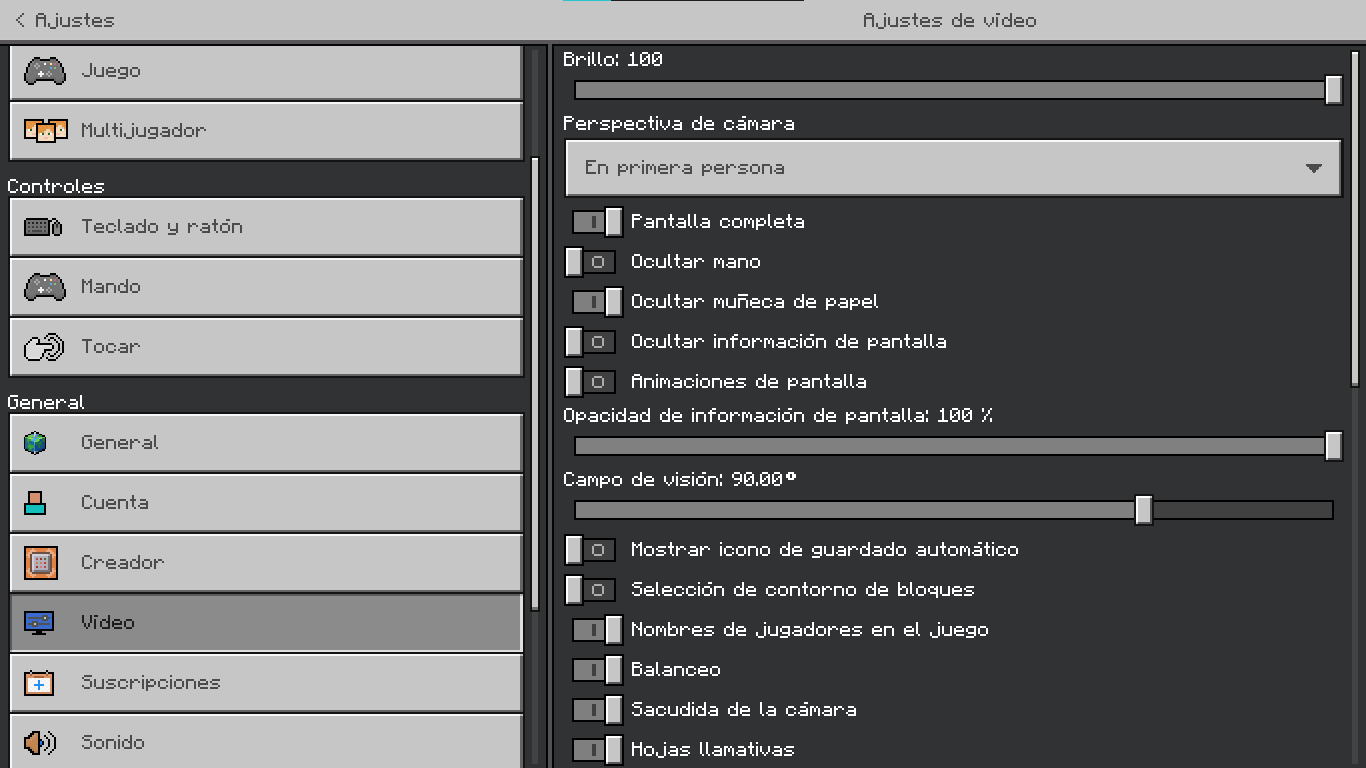Open the Multijugador faces icon

(45, 131)
